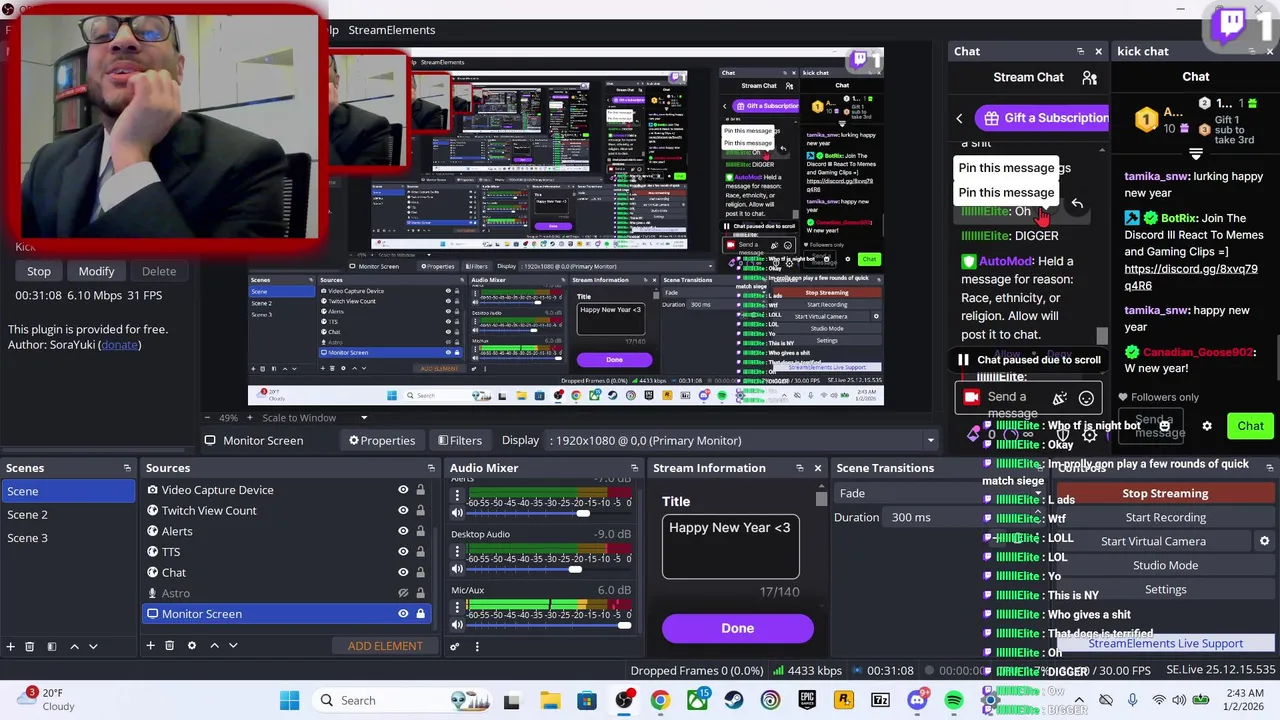Screen dimensions: 1280x720
Task: Toggle lock on Chat source
Action: pos(421,573)
